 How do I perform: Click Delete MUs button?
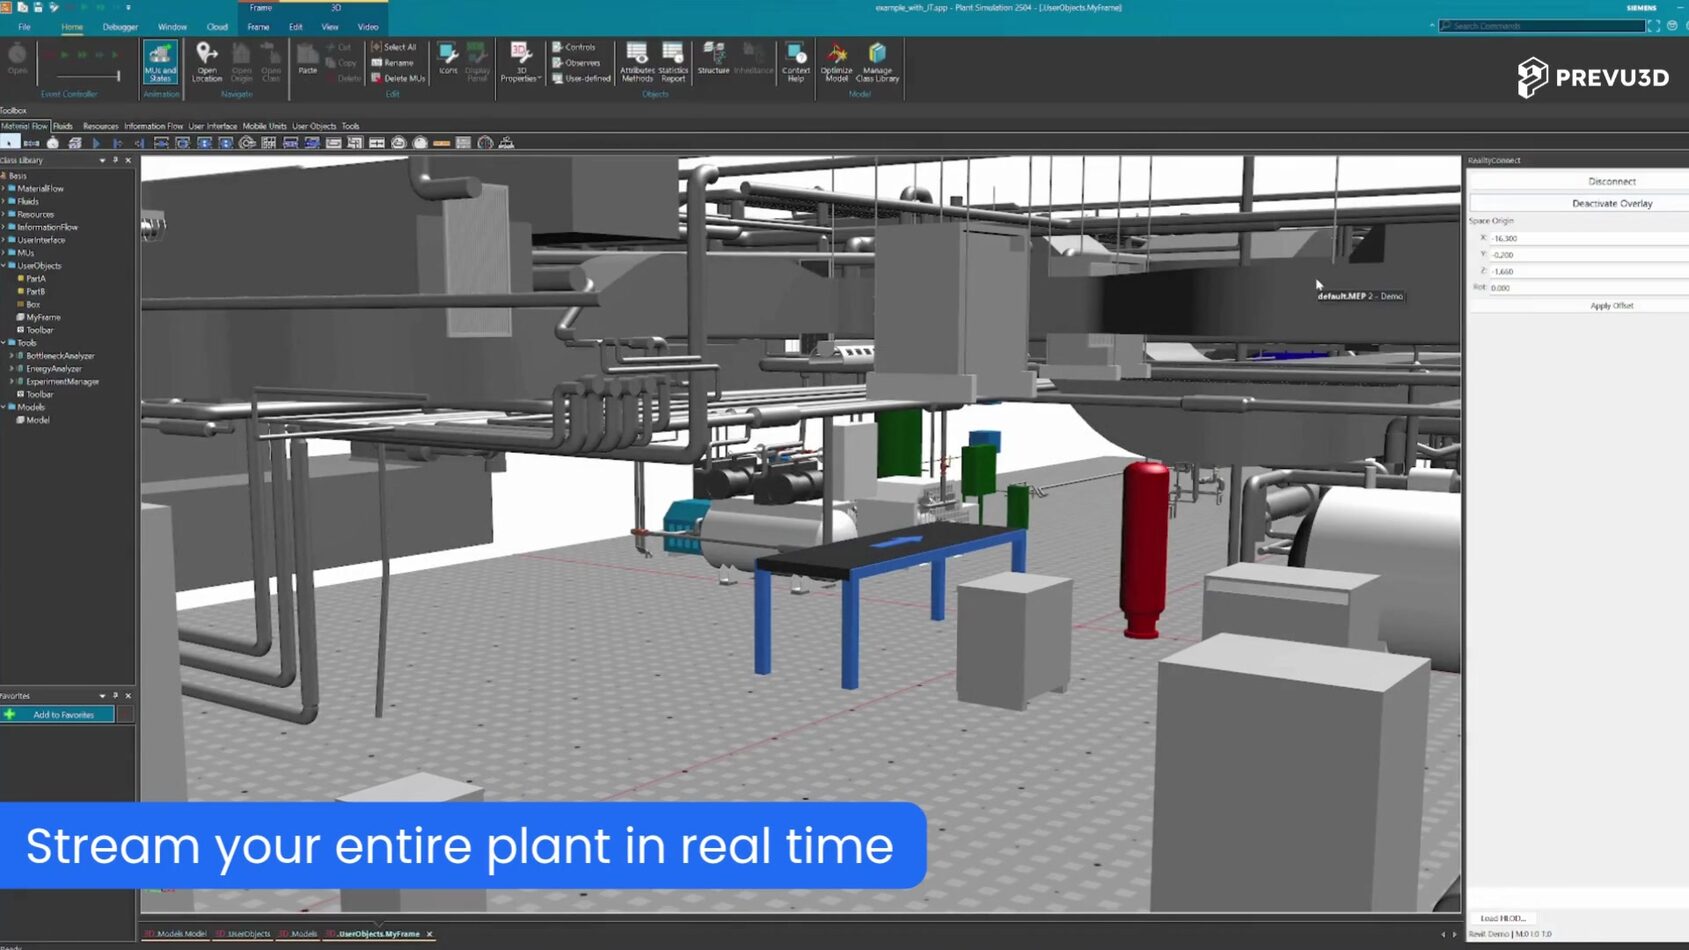tap(398, 79)
